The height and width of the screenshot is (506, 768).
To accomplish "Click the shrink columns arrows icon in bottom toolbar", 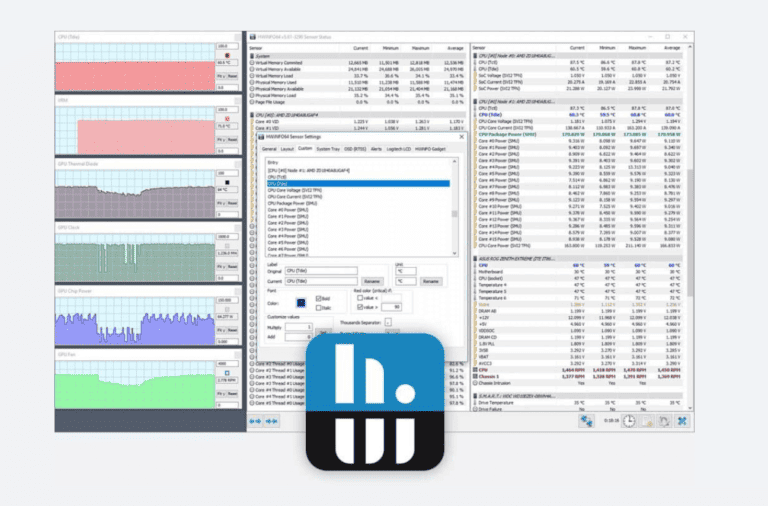I will 271,421.
